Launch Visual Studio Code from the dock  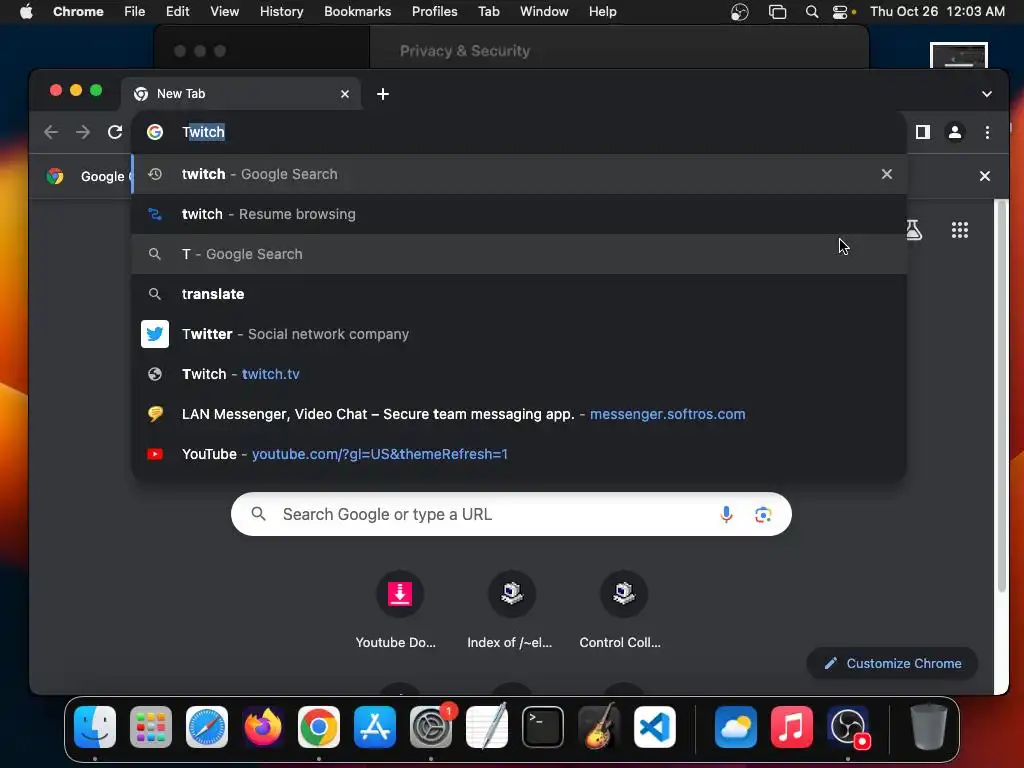tap(655, 727)
